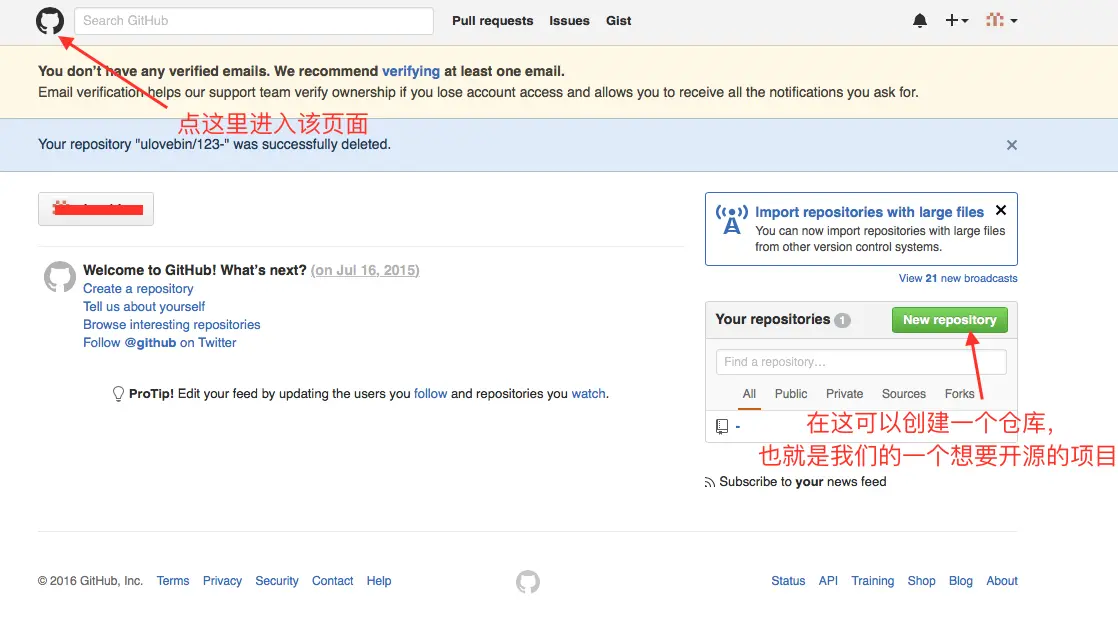
Task: Dismiss the repository deleted message
Action: (1012, 145)
